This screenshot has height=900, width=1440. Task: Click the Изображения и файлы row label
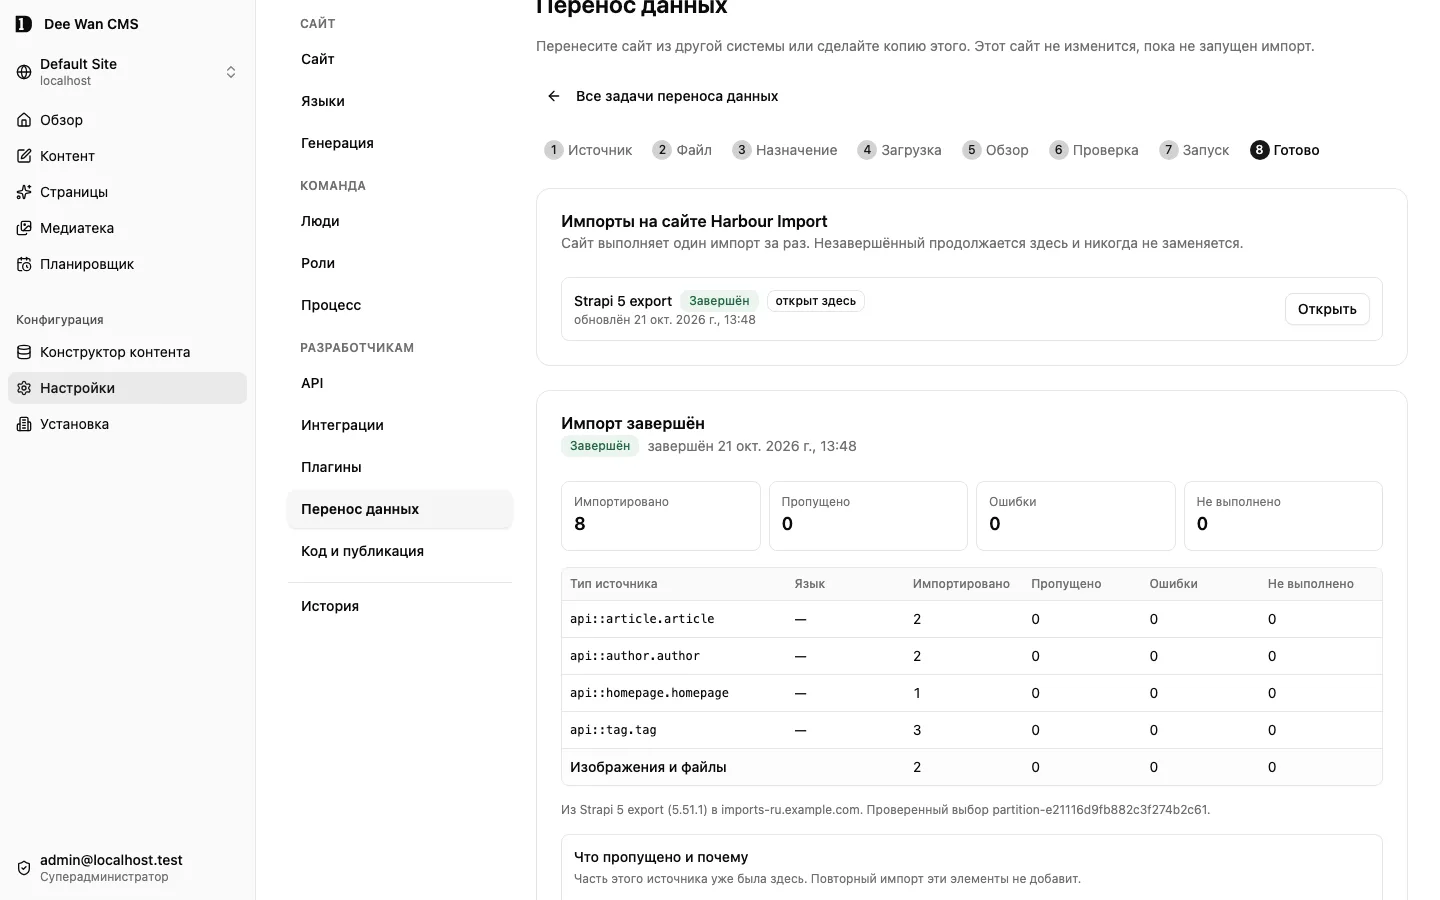[x=648, y=767]
